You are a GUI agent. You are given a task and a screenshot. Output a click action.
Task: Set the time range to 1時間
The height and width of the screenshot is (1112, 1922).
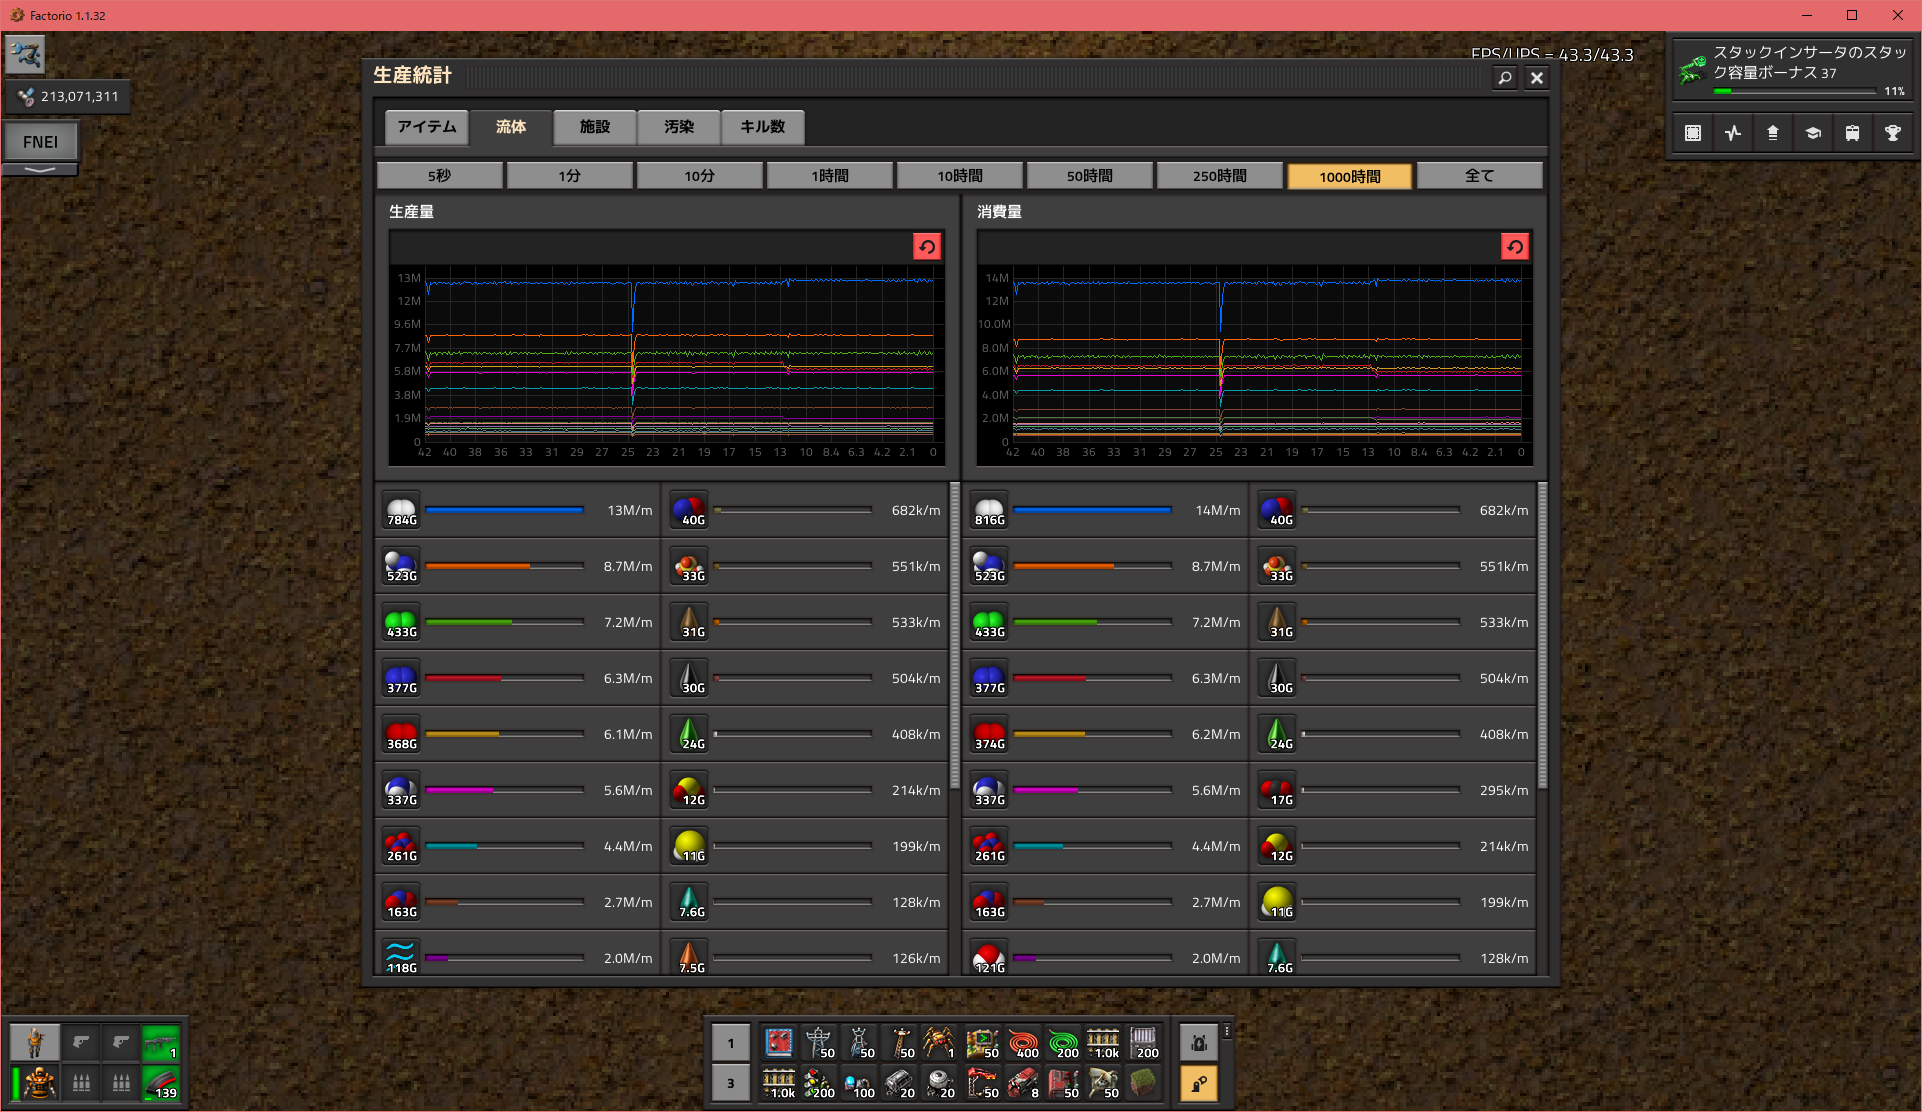click(x=830, y=176)
